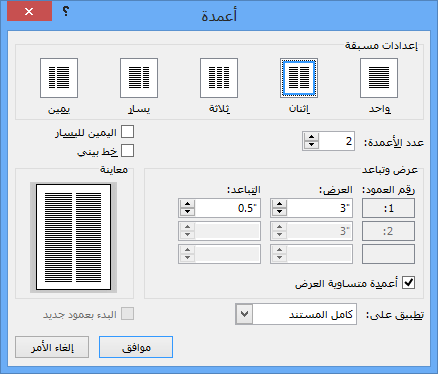Decrease column 1 العرض with down arrow
The width and height of the screenshot is (438, 374).
[280, 212]
